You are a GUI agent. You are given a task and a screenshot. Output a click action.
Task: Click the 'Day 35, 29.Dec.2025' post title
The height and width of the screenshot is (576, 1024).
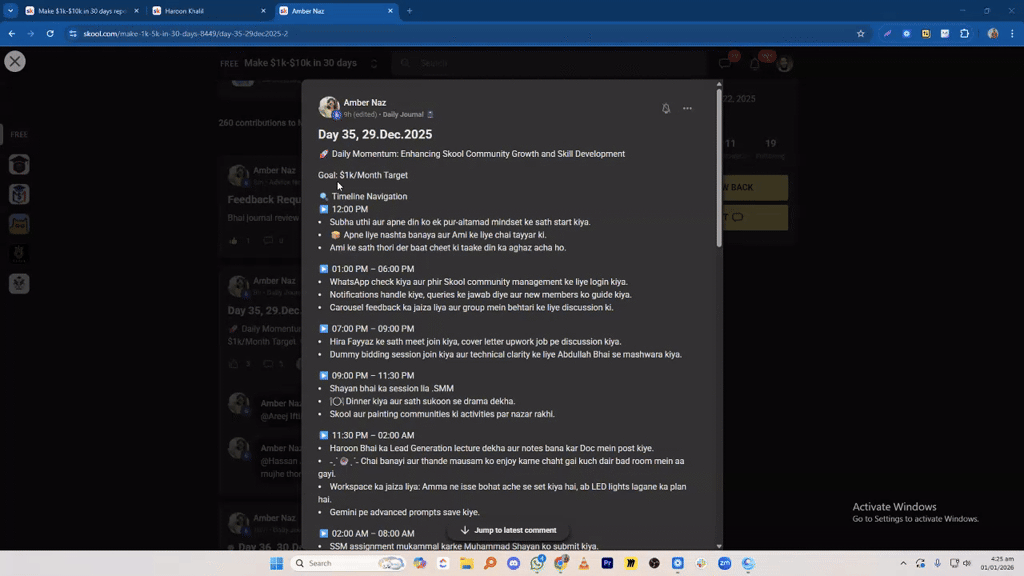click(375, 134)
